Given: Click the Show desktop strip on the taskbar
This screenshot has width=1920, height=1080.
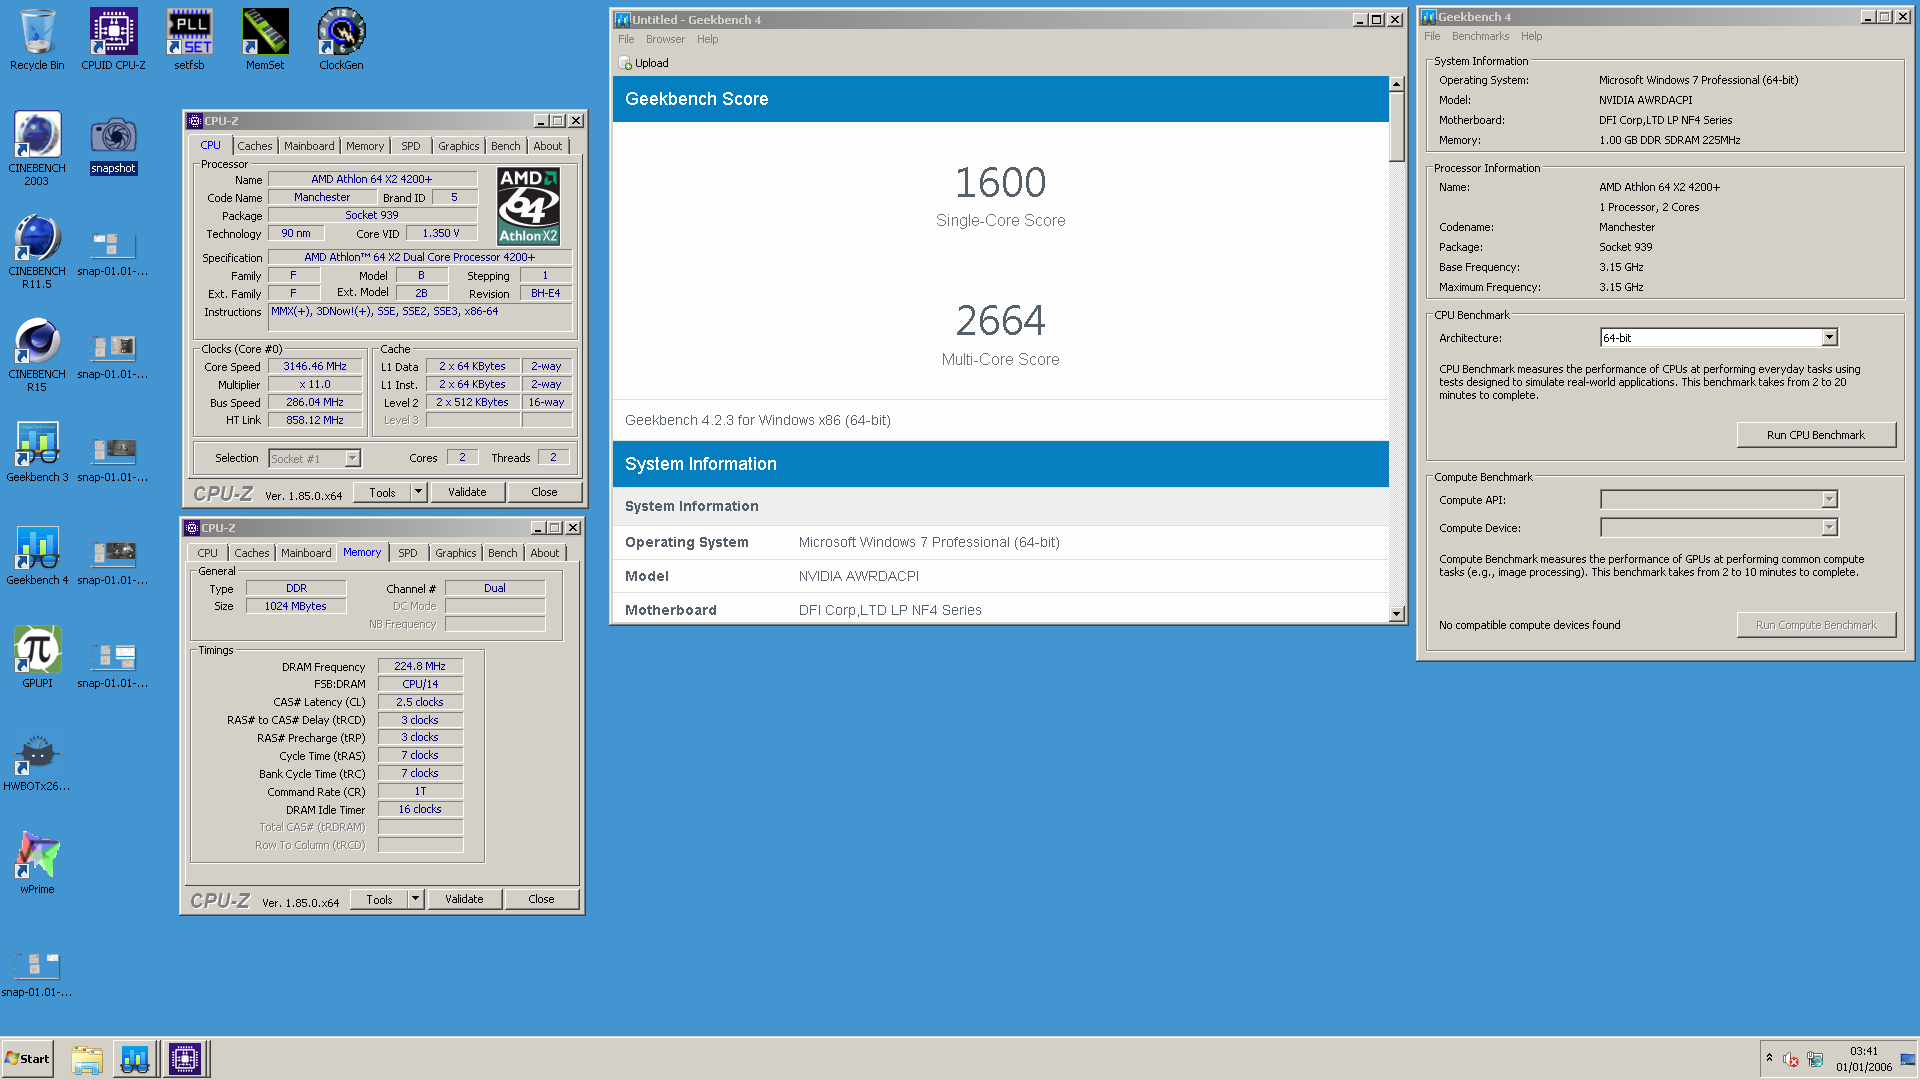Looking at the screenshot, I should coord(1908,1059).
